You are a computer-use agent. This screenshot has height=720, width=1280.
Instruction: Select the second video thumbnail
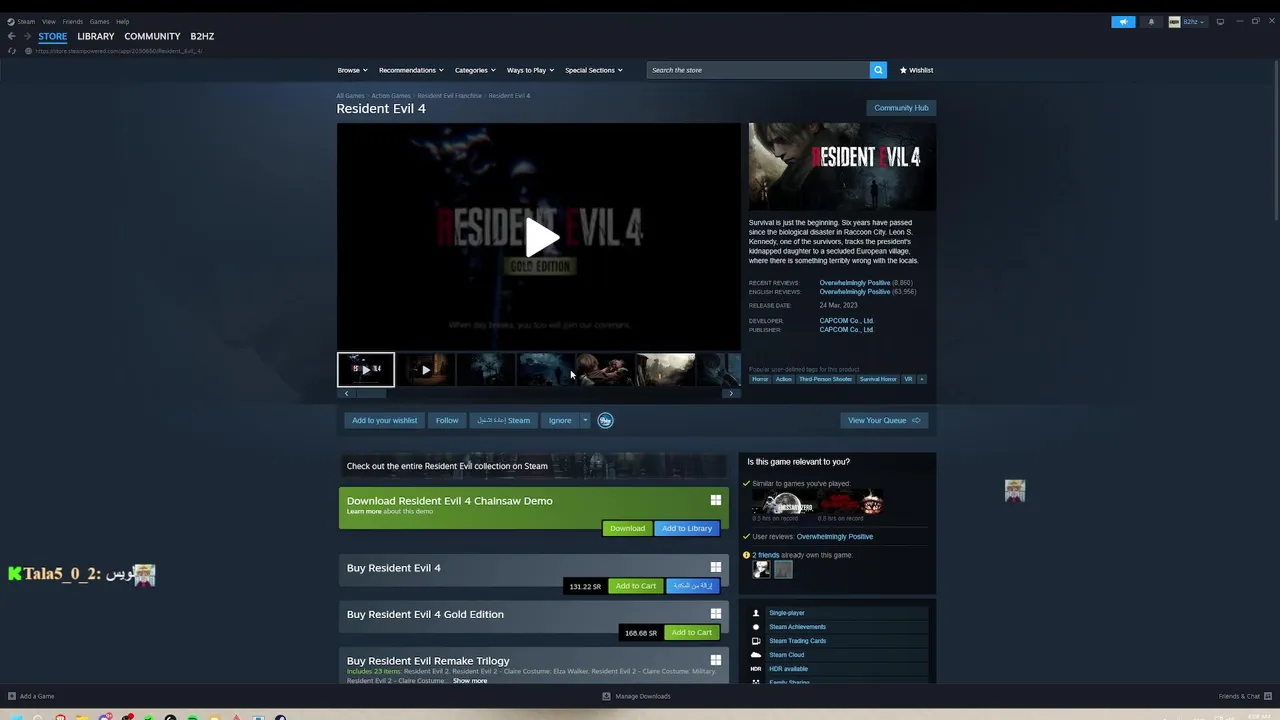pos(426,370)
